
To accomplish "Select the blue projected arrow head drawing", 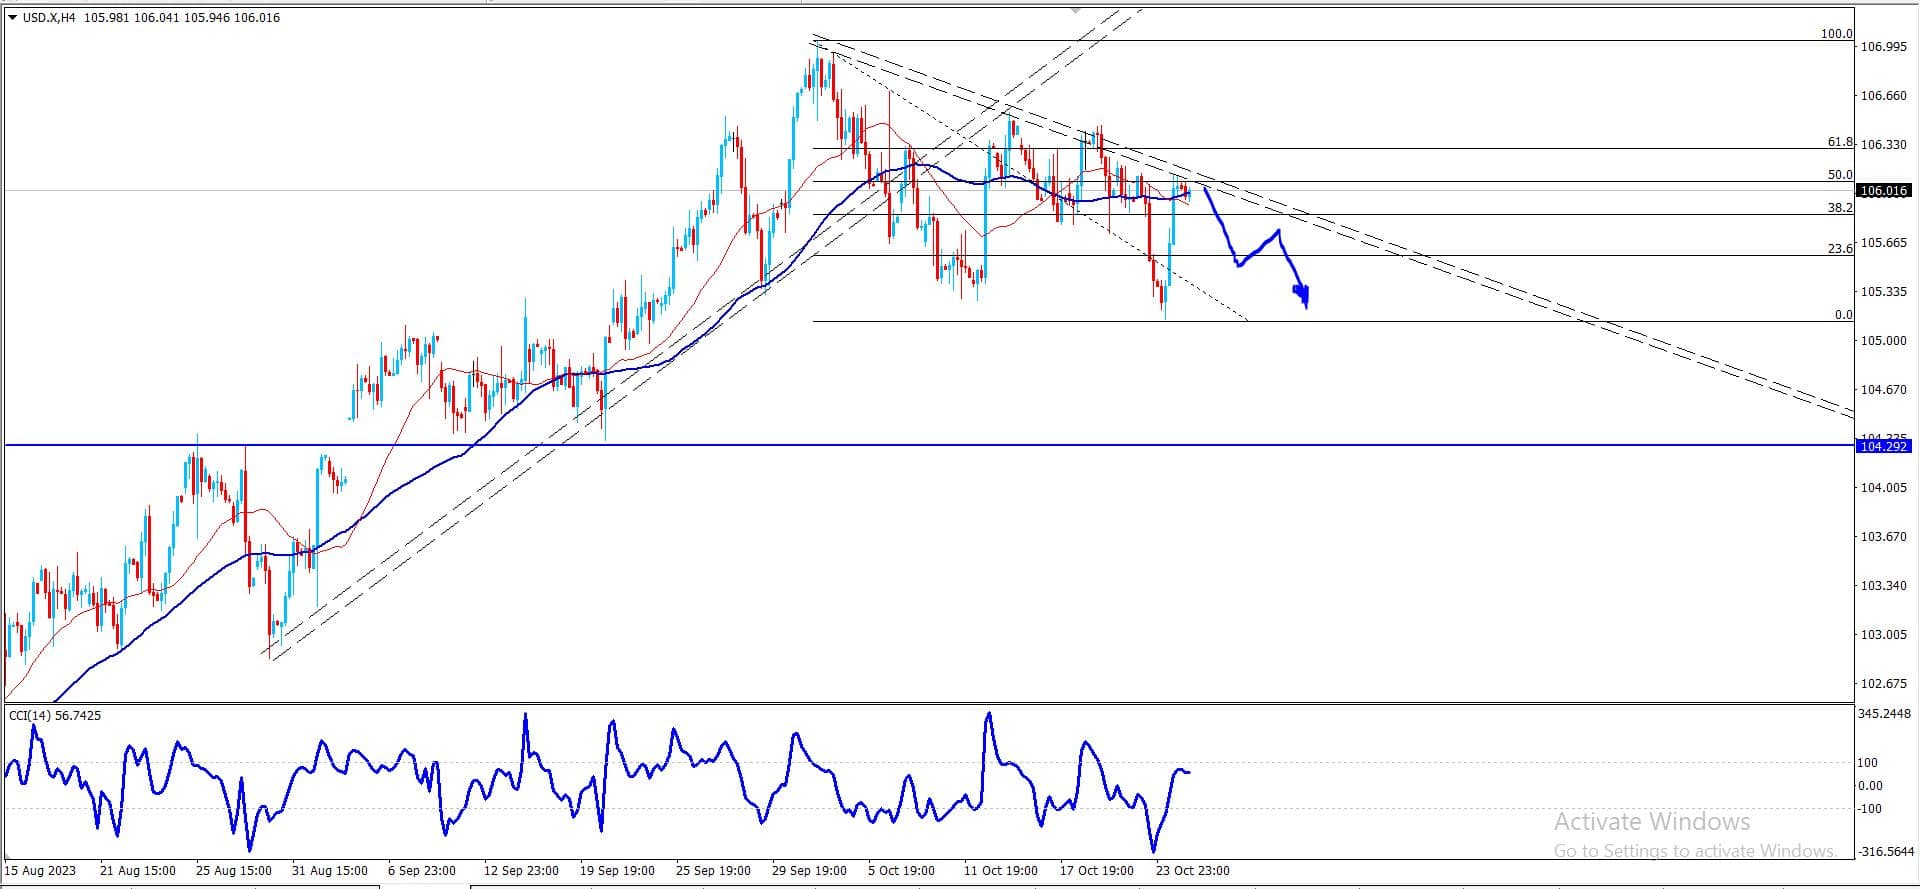I will 1303,295.
